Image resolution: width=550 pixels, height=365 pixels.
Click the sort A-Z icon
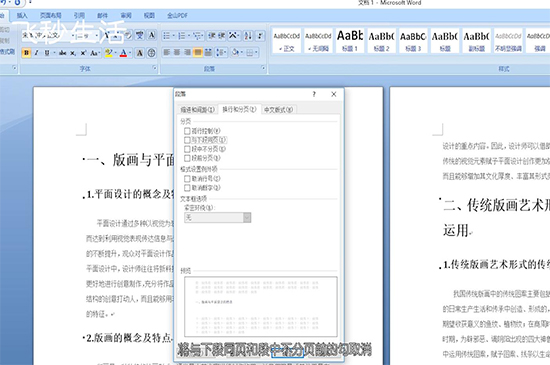[x=248, y=35]
